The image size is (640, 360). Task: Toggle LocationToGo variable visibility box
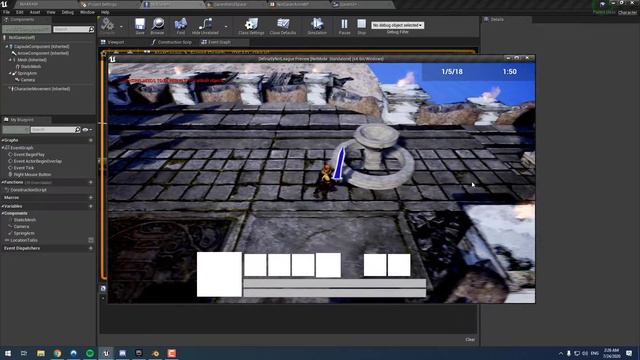[x=91, y=240]
